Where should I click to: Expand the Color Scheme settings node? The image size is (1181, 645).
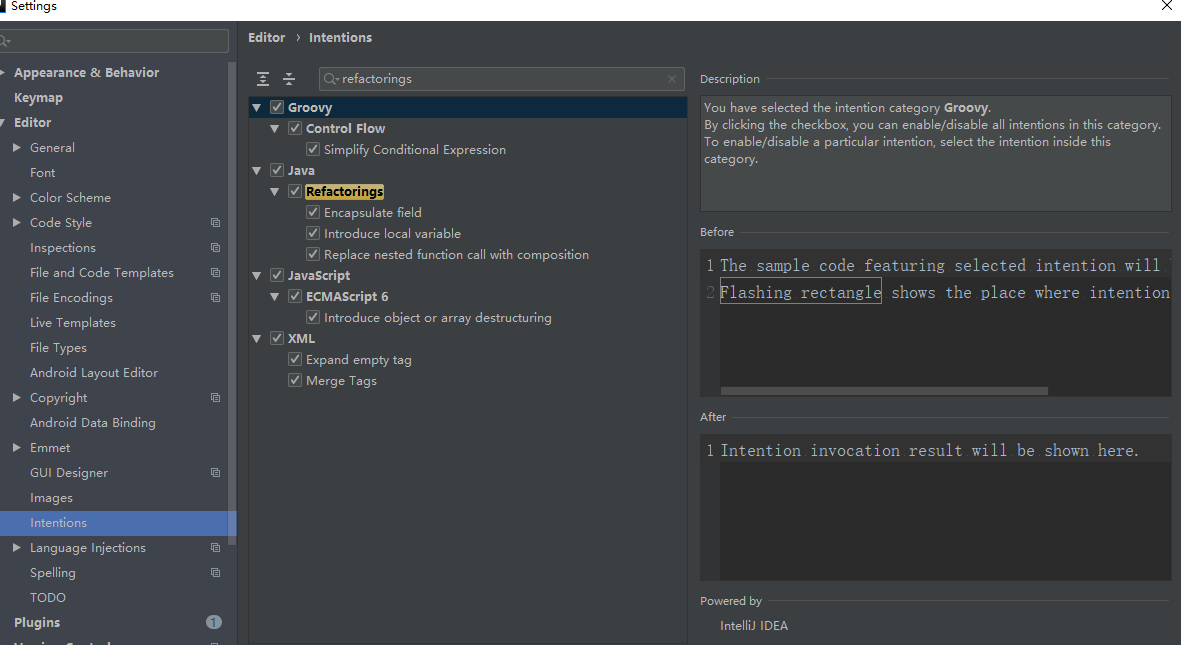17,198
